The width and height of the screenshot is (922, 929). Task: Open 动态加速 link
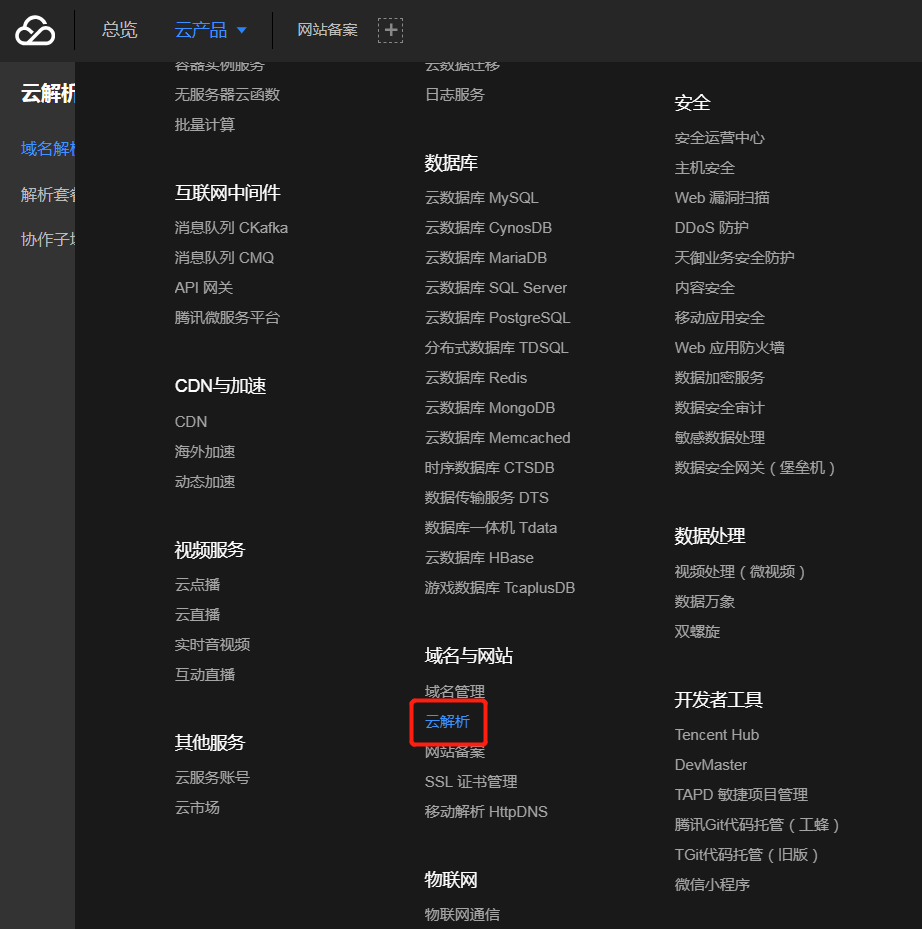click(x=204, y=482)
